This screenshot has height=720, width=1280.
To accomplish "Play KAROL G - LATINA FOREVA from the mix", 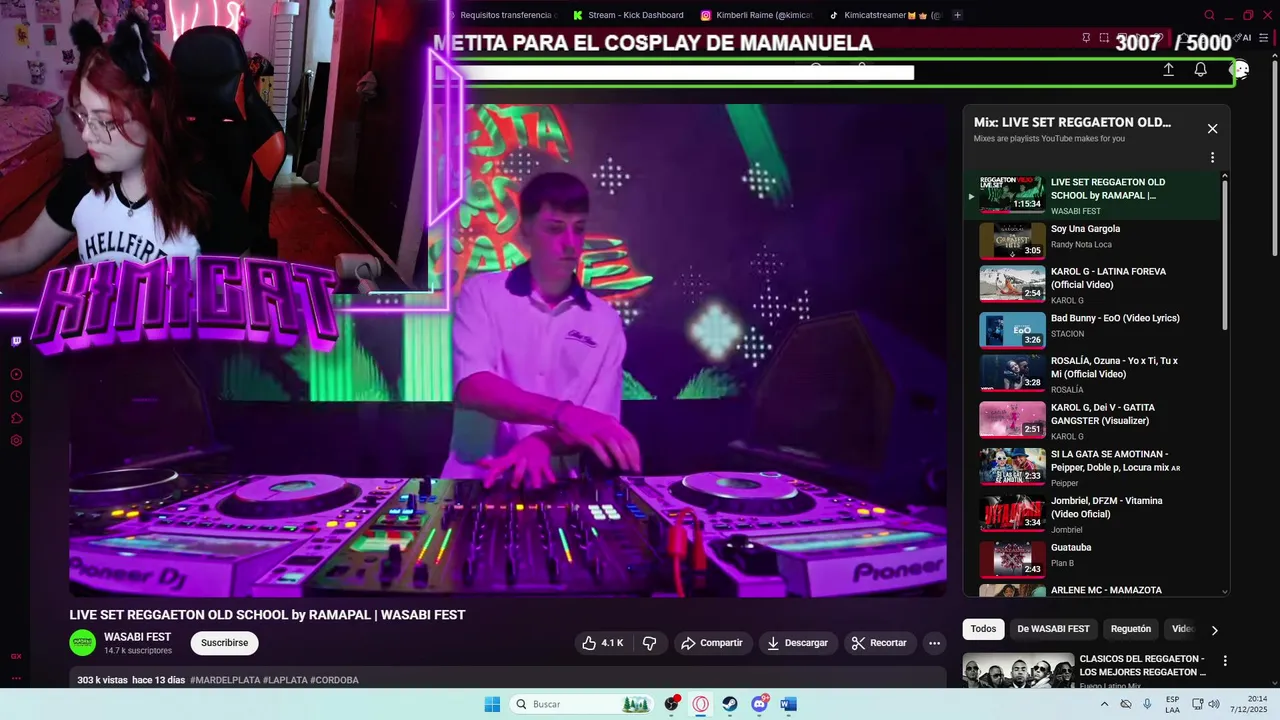I will click(x=1092, y=285).
